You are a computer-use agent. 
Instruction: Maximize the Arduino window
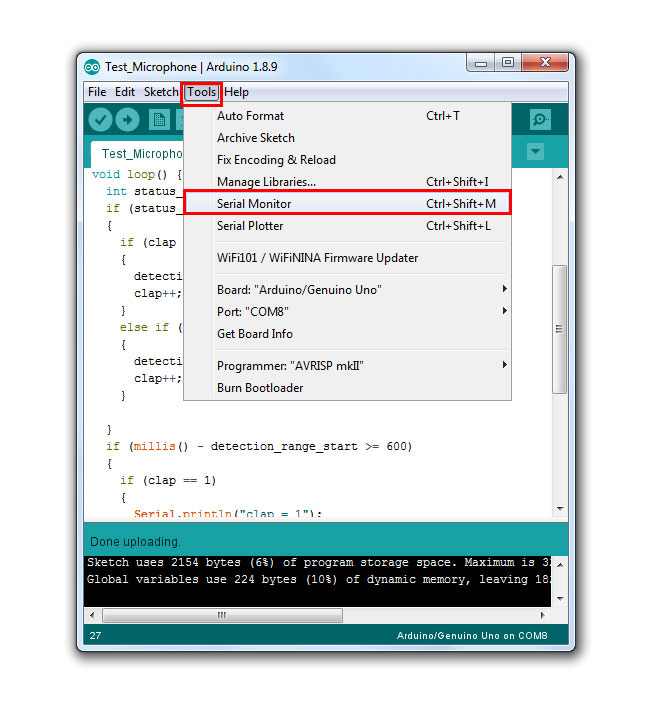pos(508,62)
